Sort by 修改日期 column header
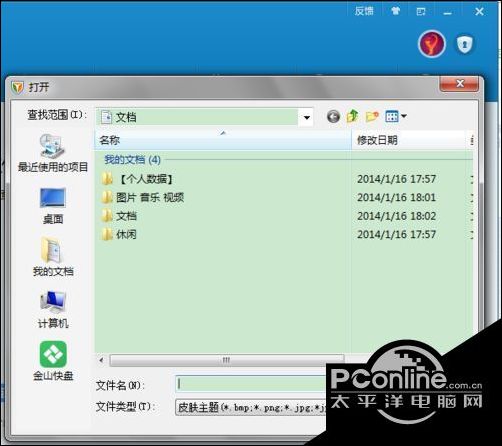Viewport: 502px width, 446px height. 408,140
